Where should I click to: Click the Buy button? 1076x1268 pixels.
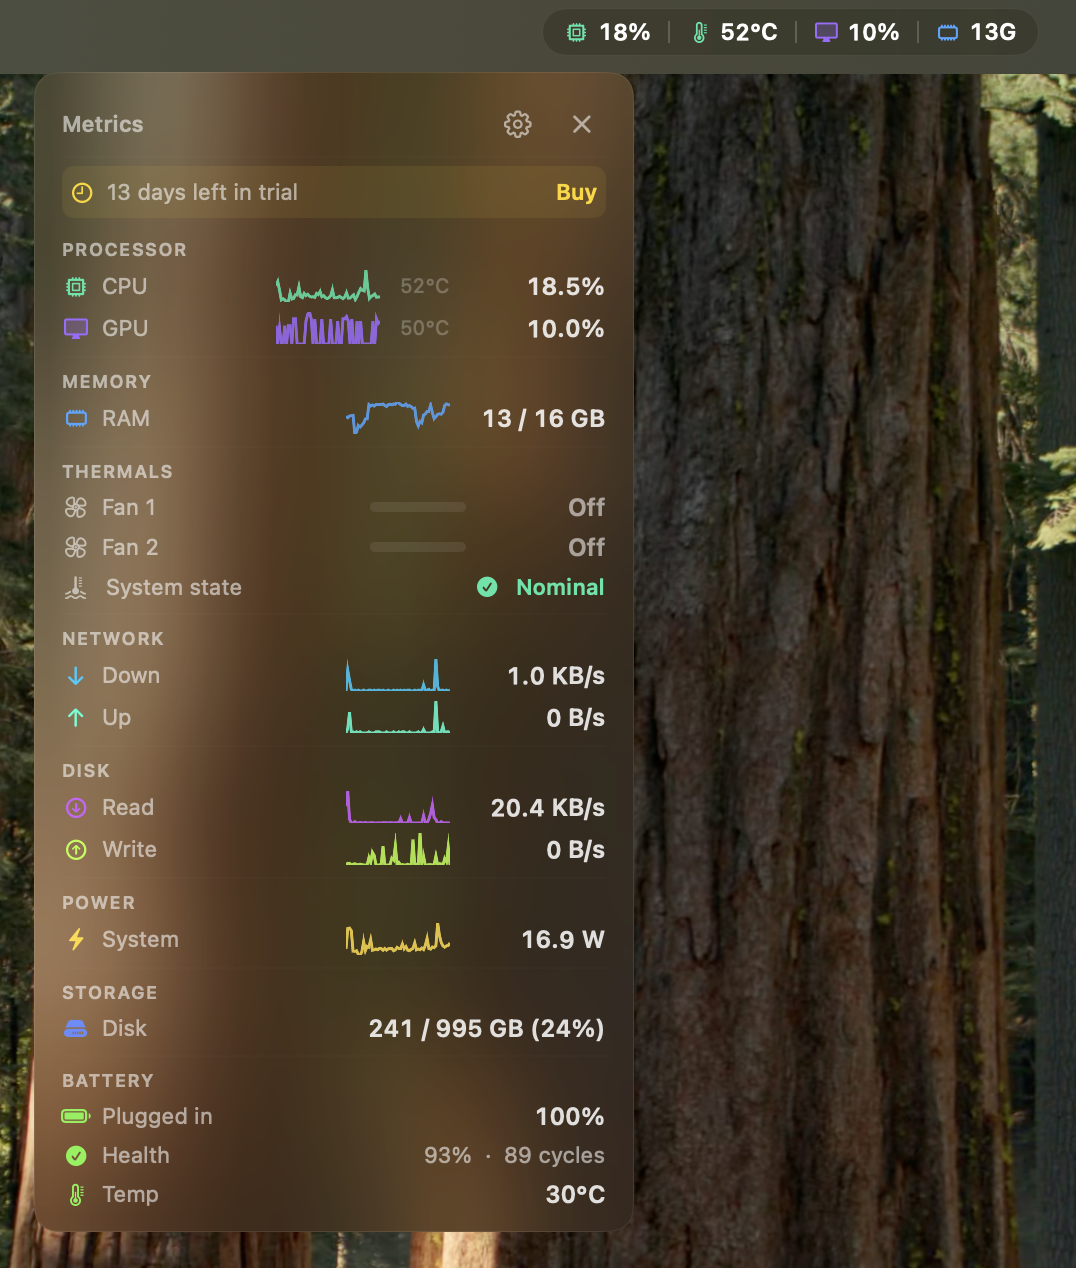[x=576, y=192]
